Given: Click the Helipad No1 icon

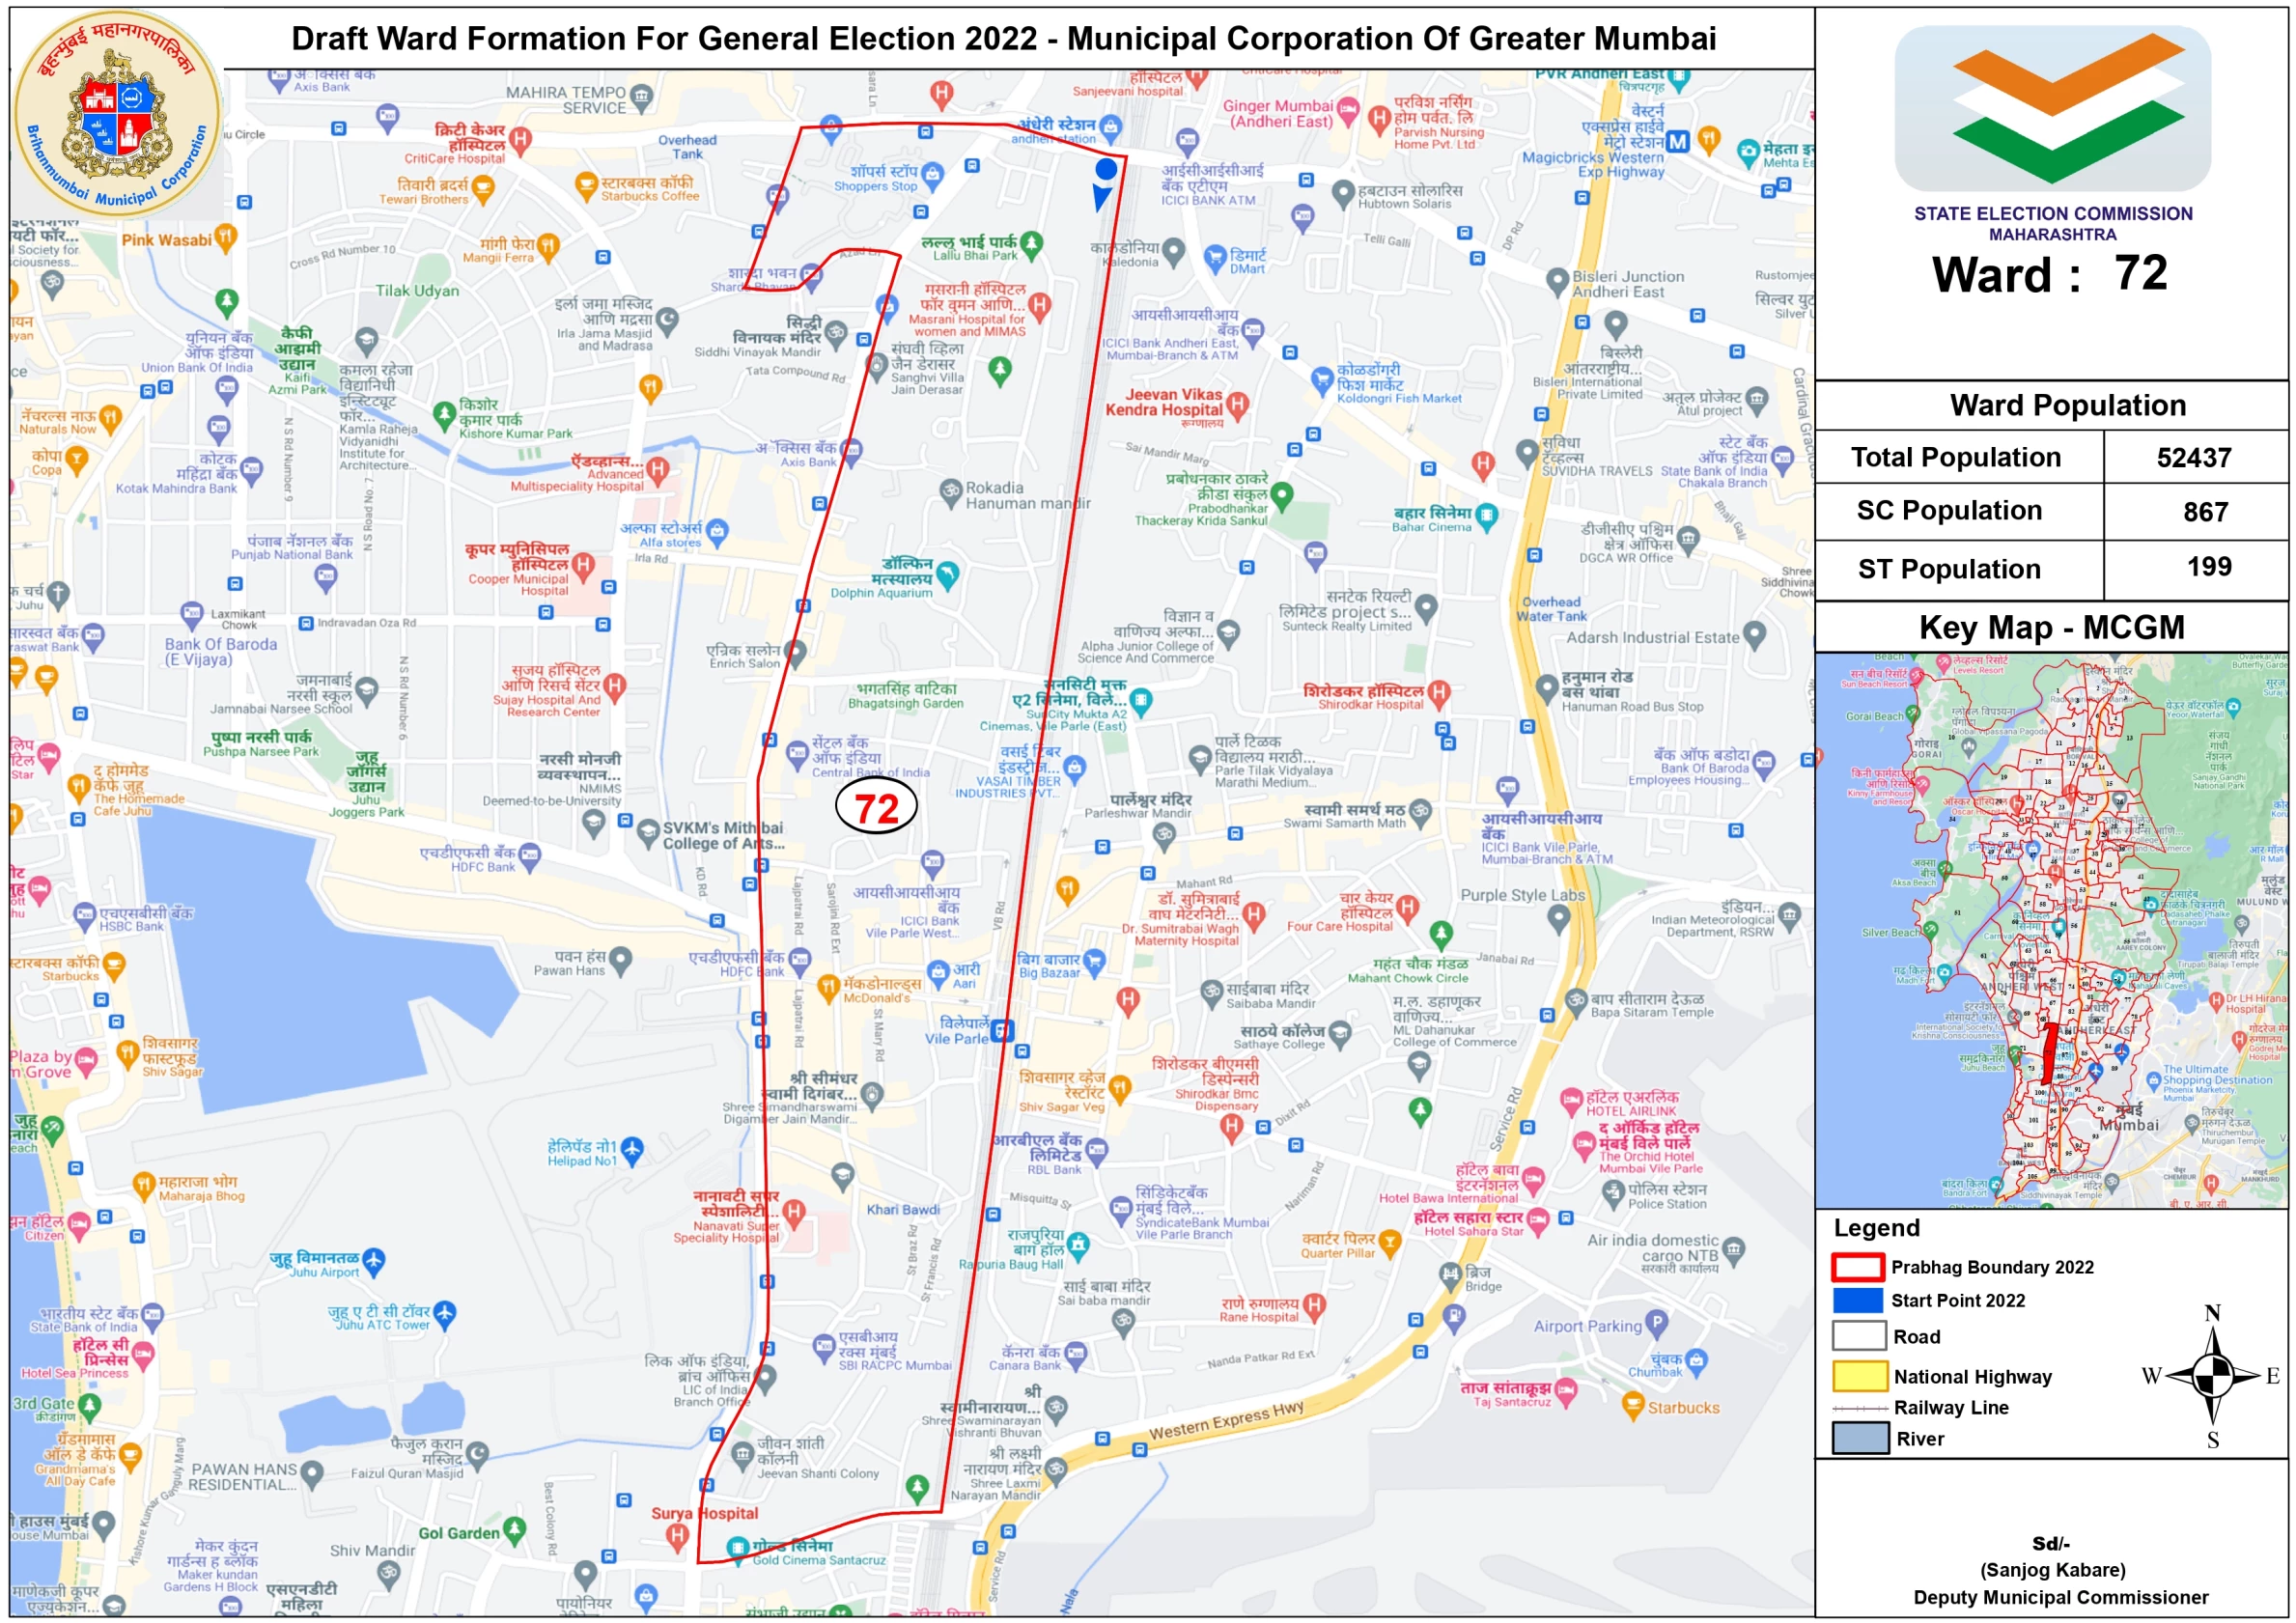Looking at the screenshot, I should 632,1151.
